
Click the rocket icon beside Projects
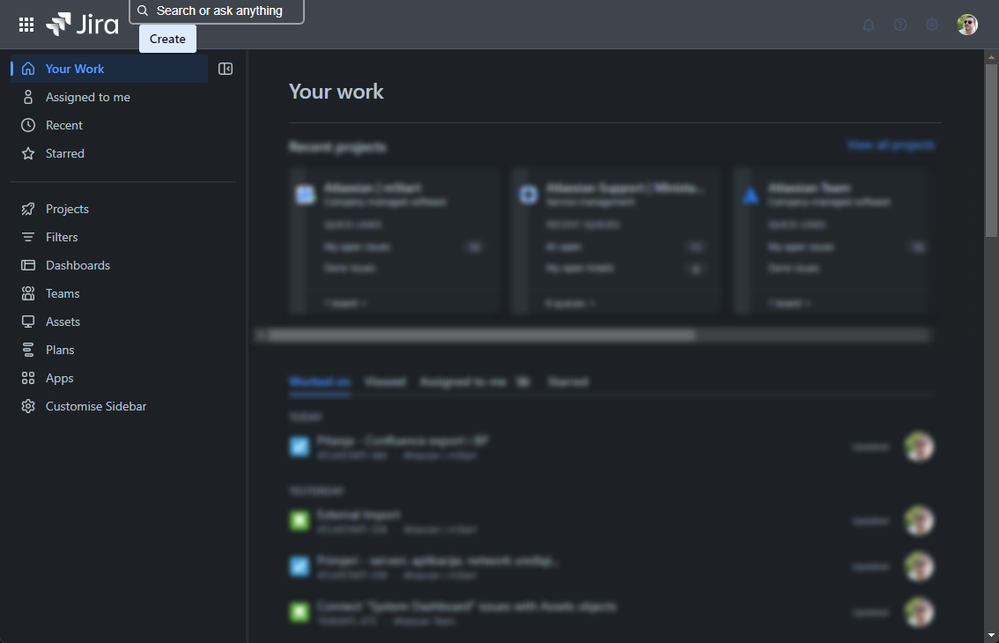click(28, 209)
